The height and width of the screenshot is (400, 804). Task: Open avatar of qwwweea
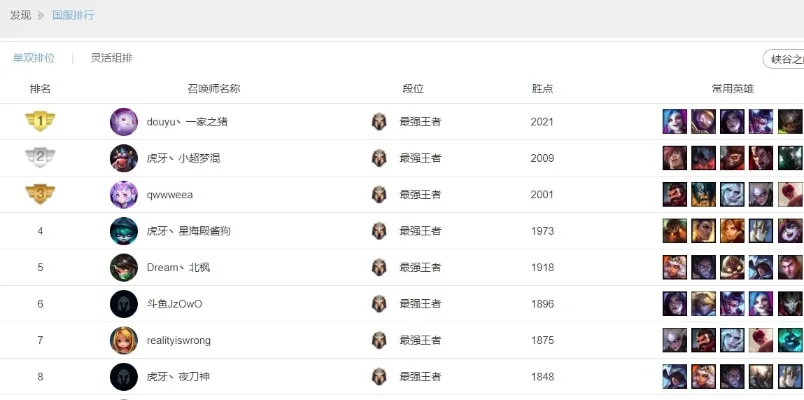click(x=124, y=195)
